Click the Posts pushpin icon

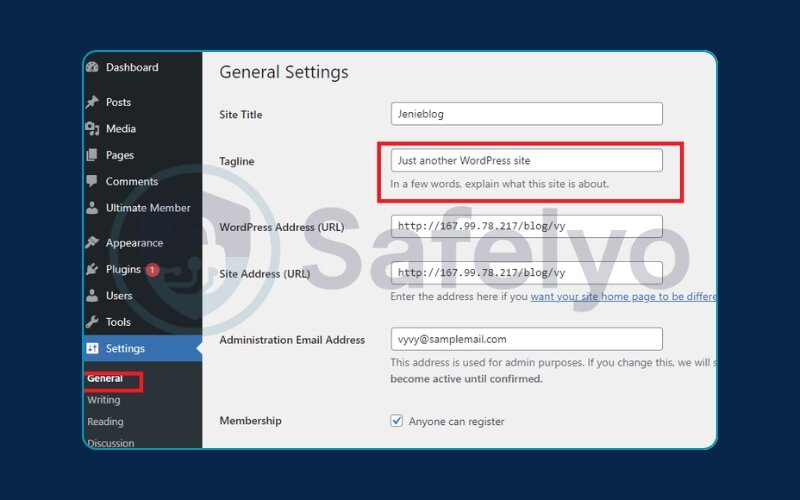[92, 102]
